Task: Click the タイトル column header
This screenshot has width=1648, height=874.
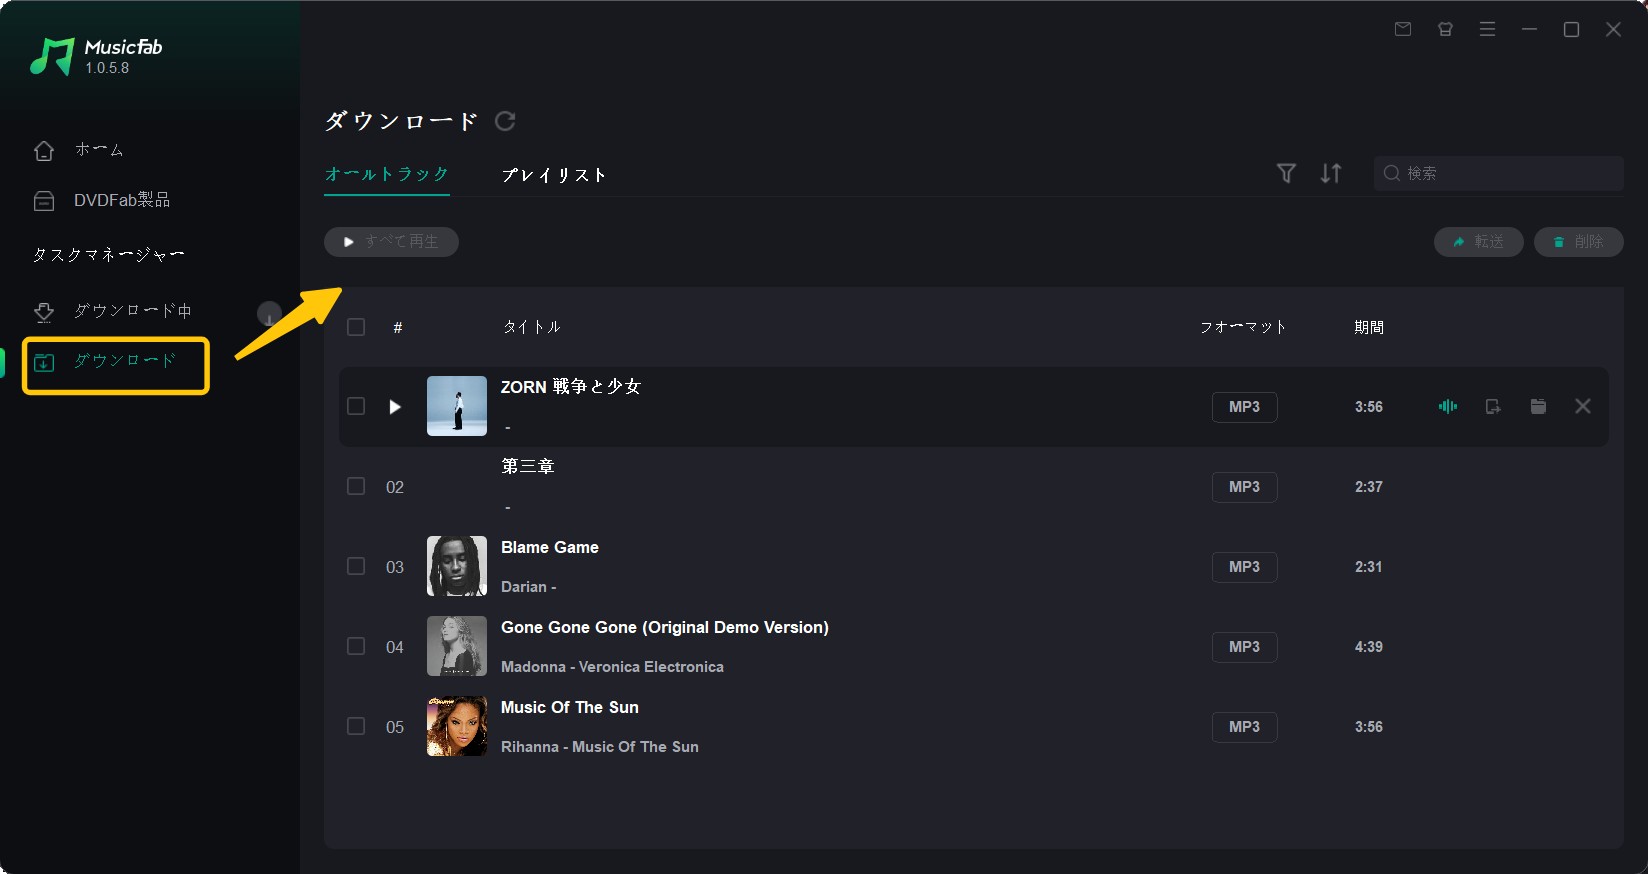Action: (x=532, y=327)
